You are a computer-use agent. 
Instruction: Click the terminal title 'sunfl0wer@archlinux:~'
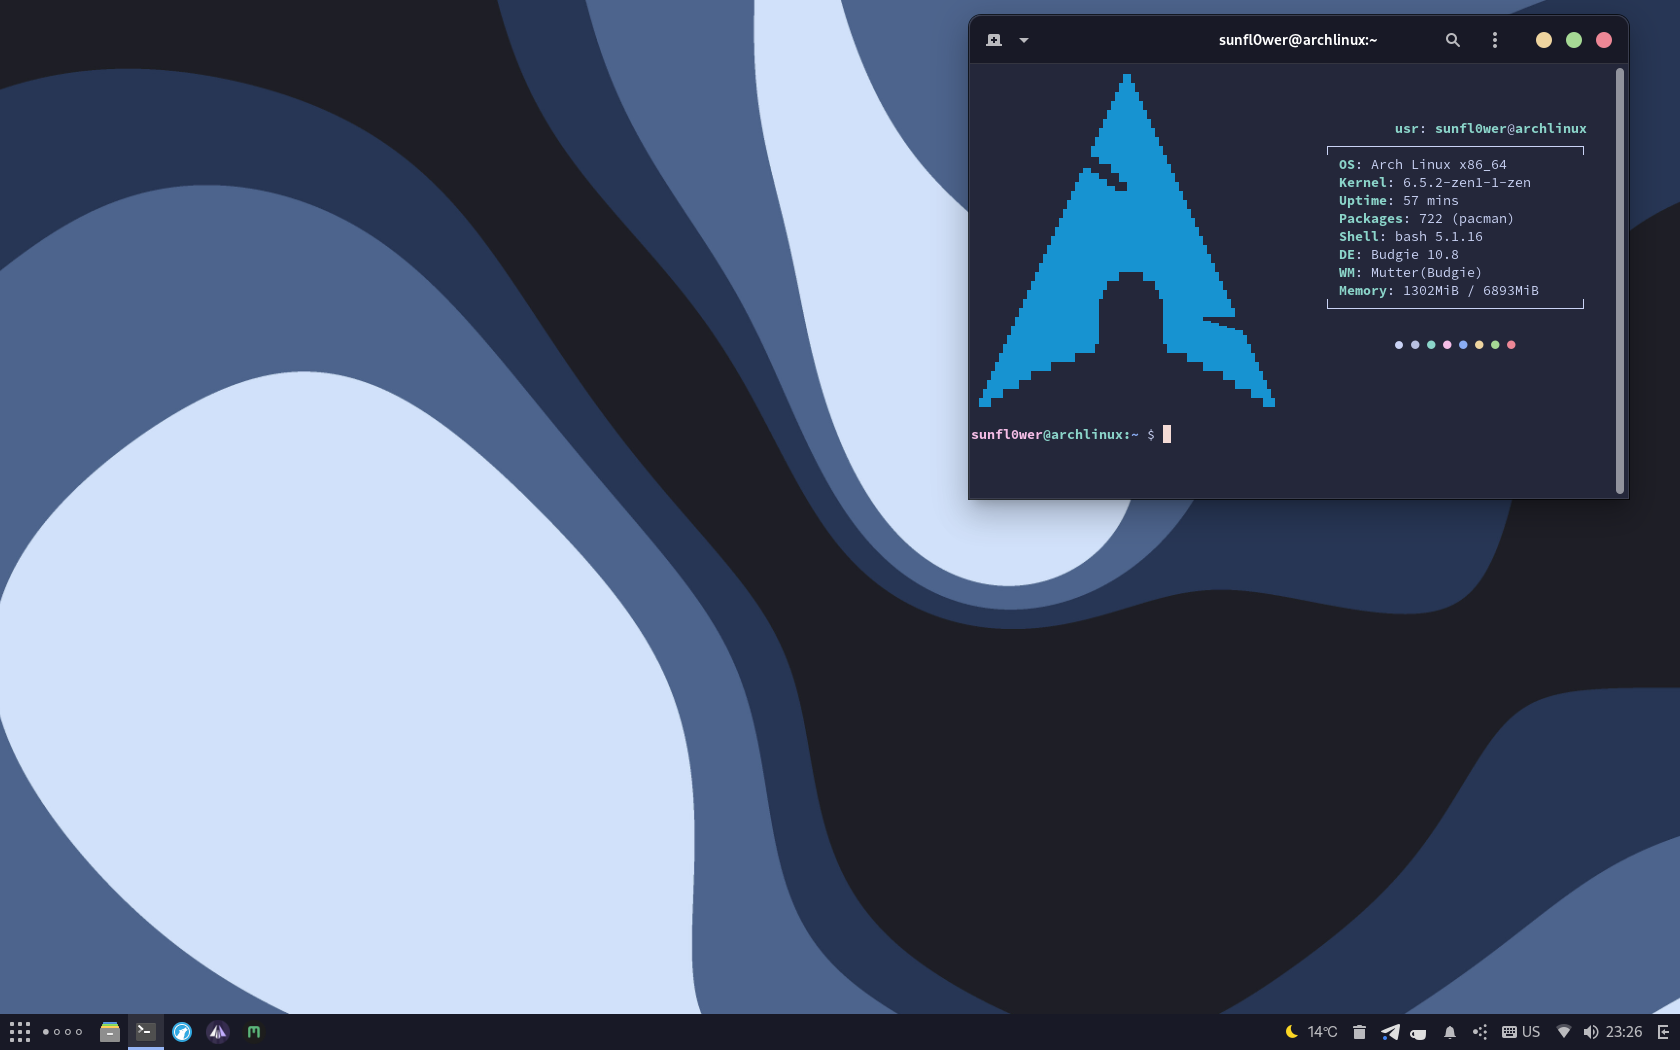[x=1298, y=40]
